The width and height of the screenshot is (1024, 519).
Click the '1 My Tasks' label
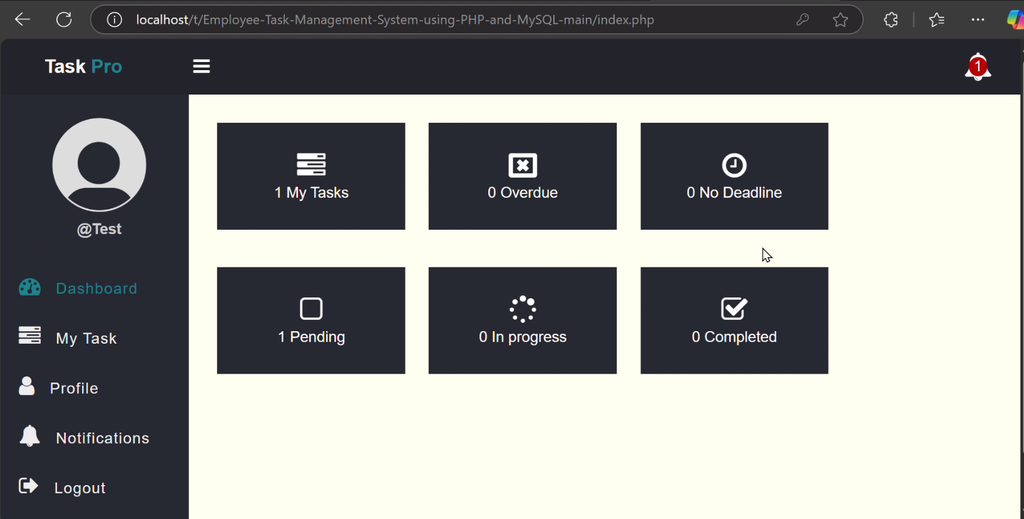[312, 193]
